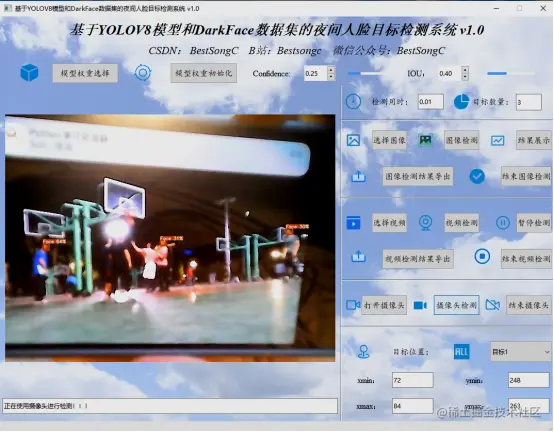
Task: Click the clock detection time icon
Action: (x=353, y=102)
